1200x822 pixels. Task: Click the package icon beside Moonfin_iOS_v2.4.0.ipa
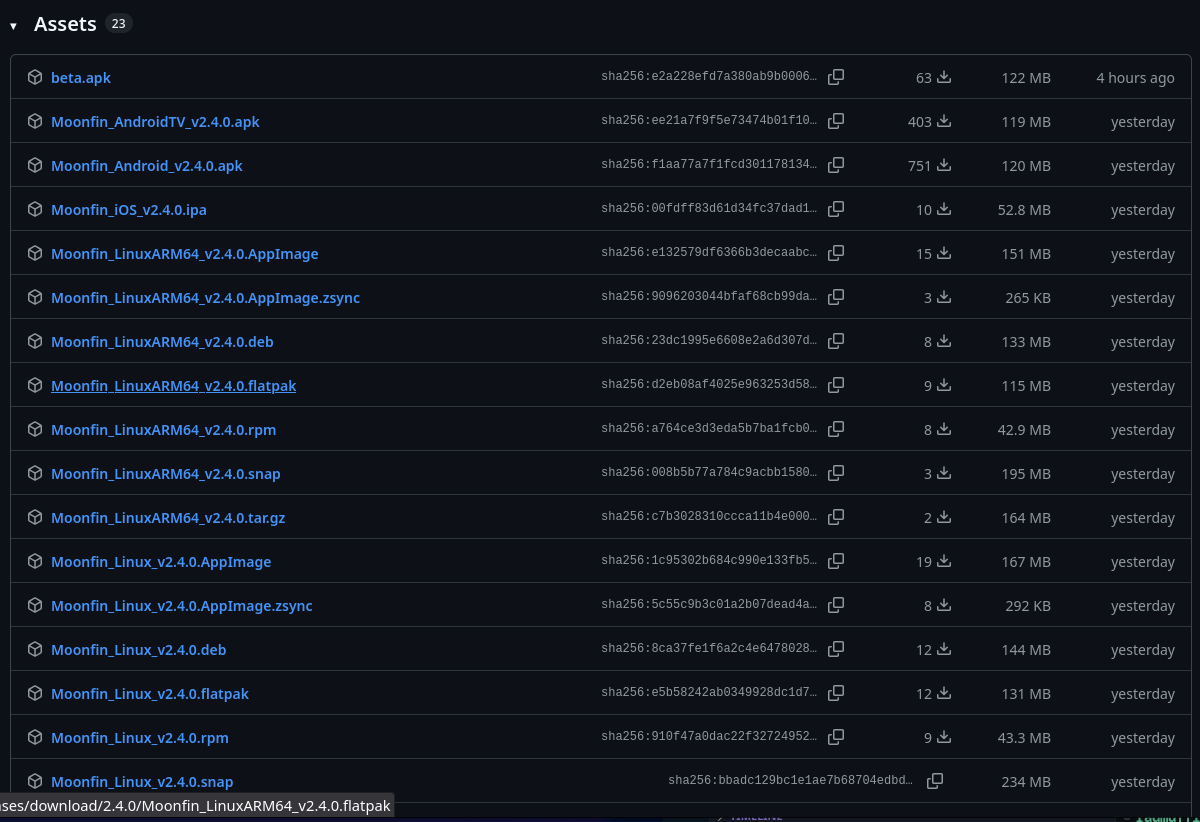pos(35,209)
